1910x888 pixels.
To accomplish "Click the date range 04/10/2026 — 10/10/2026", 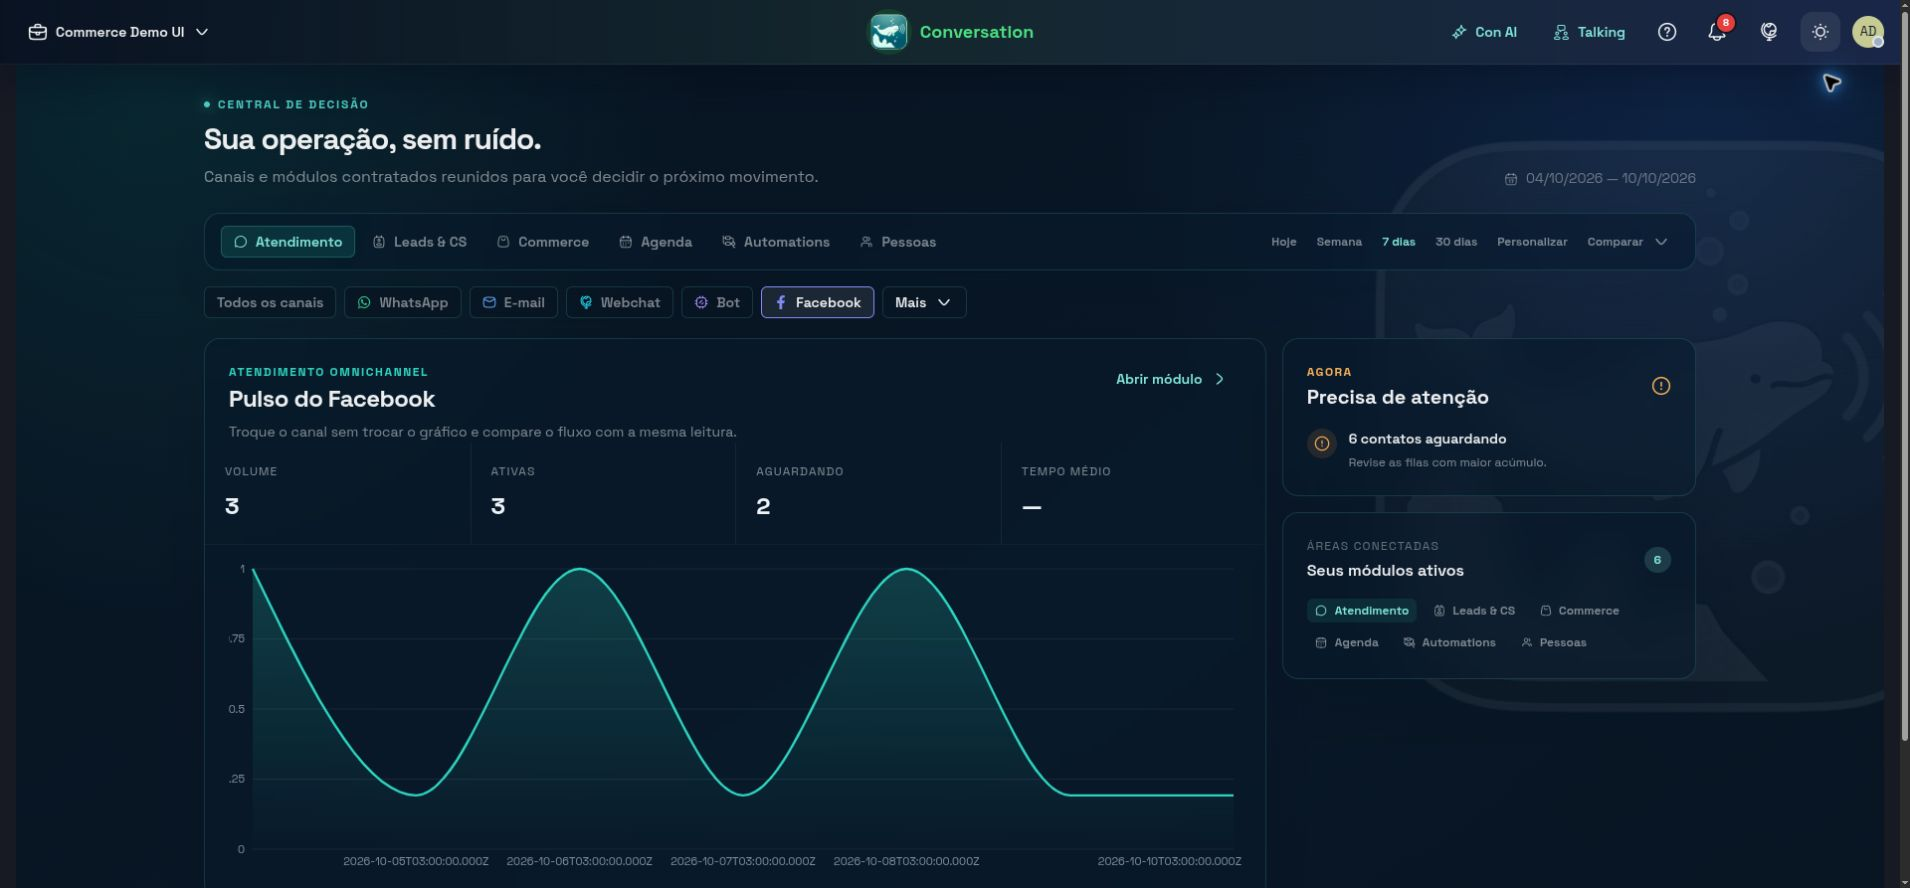I will (1600, 178).
